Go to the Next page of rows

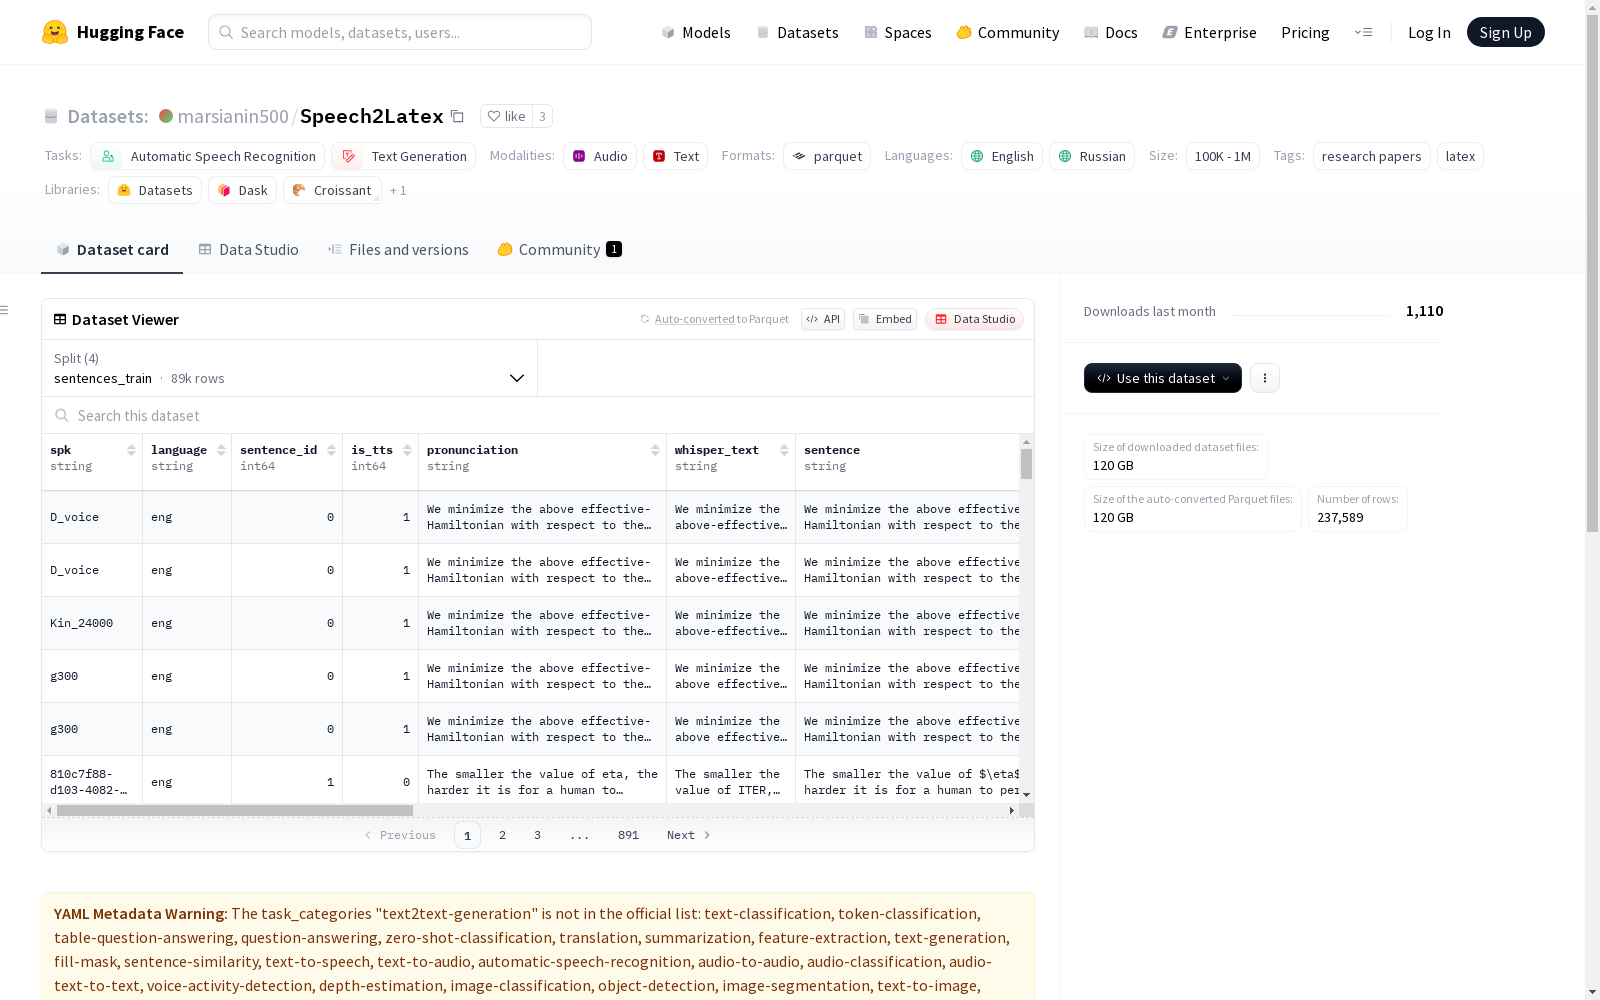pos(688,835)
